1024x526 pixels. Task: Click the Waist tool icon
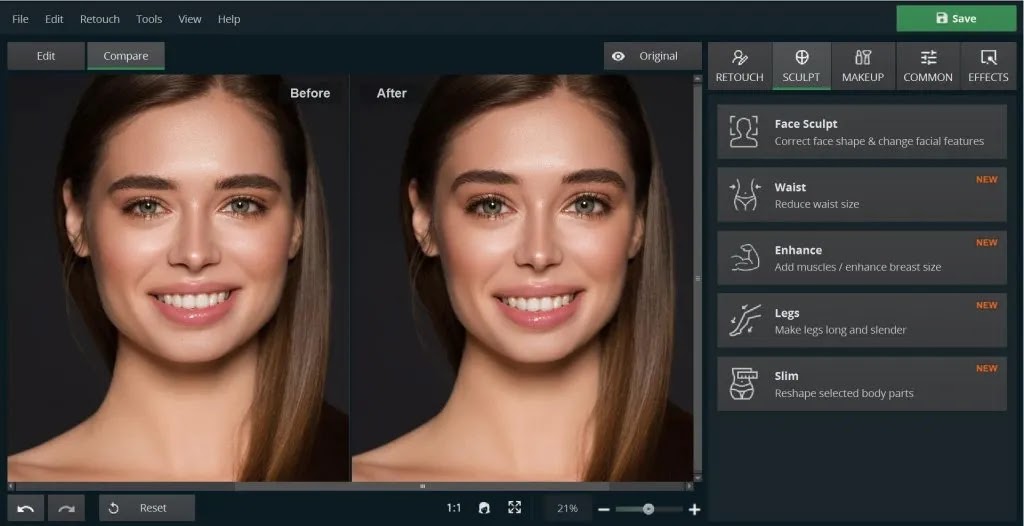[744, 195]
